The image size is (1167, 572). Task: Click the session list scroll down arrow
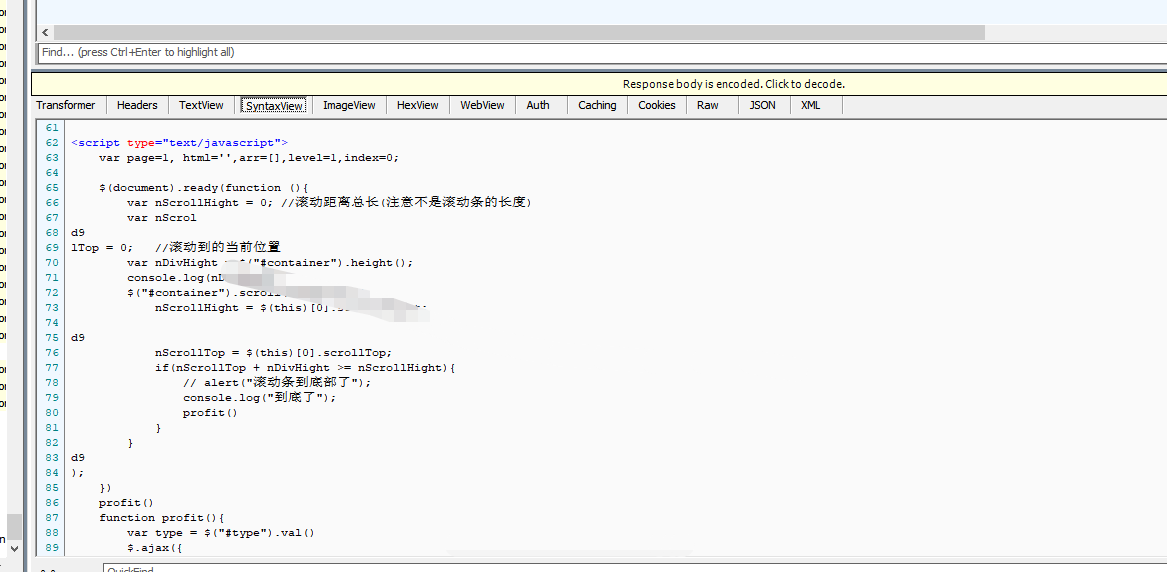pyautogui.click(x=13, y=549)
